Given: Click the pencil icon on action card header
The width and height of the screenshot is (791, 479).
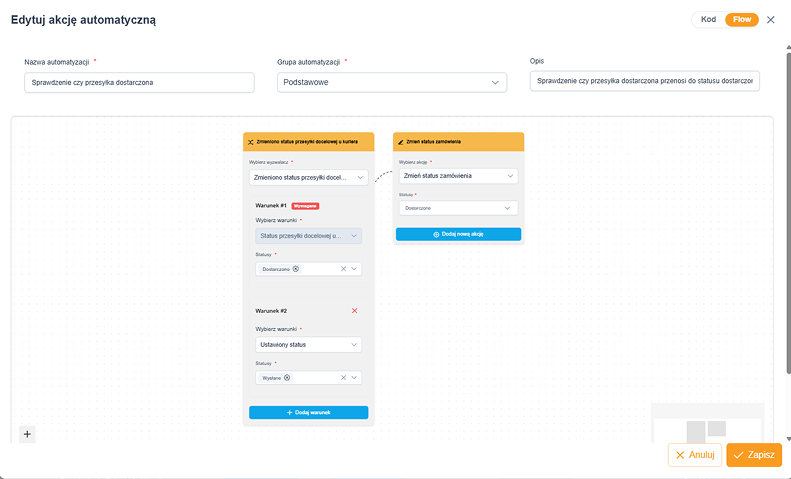Looking at the screenshot, I should pos(401,142).
